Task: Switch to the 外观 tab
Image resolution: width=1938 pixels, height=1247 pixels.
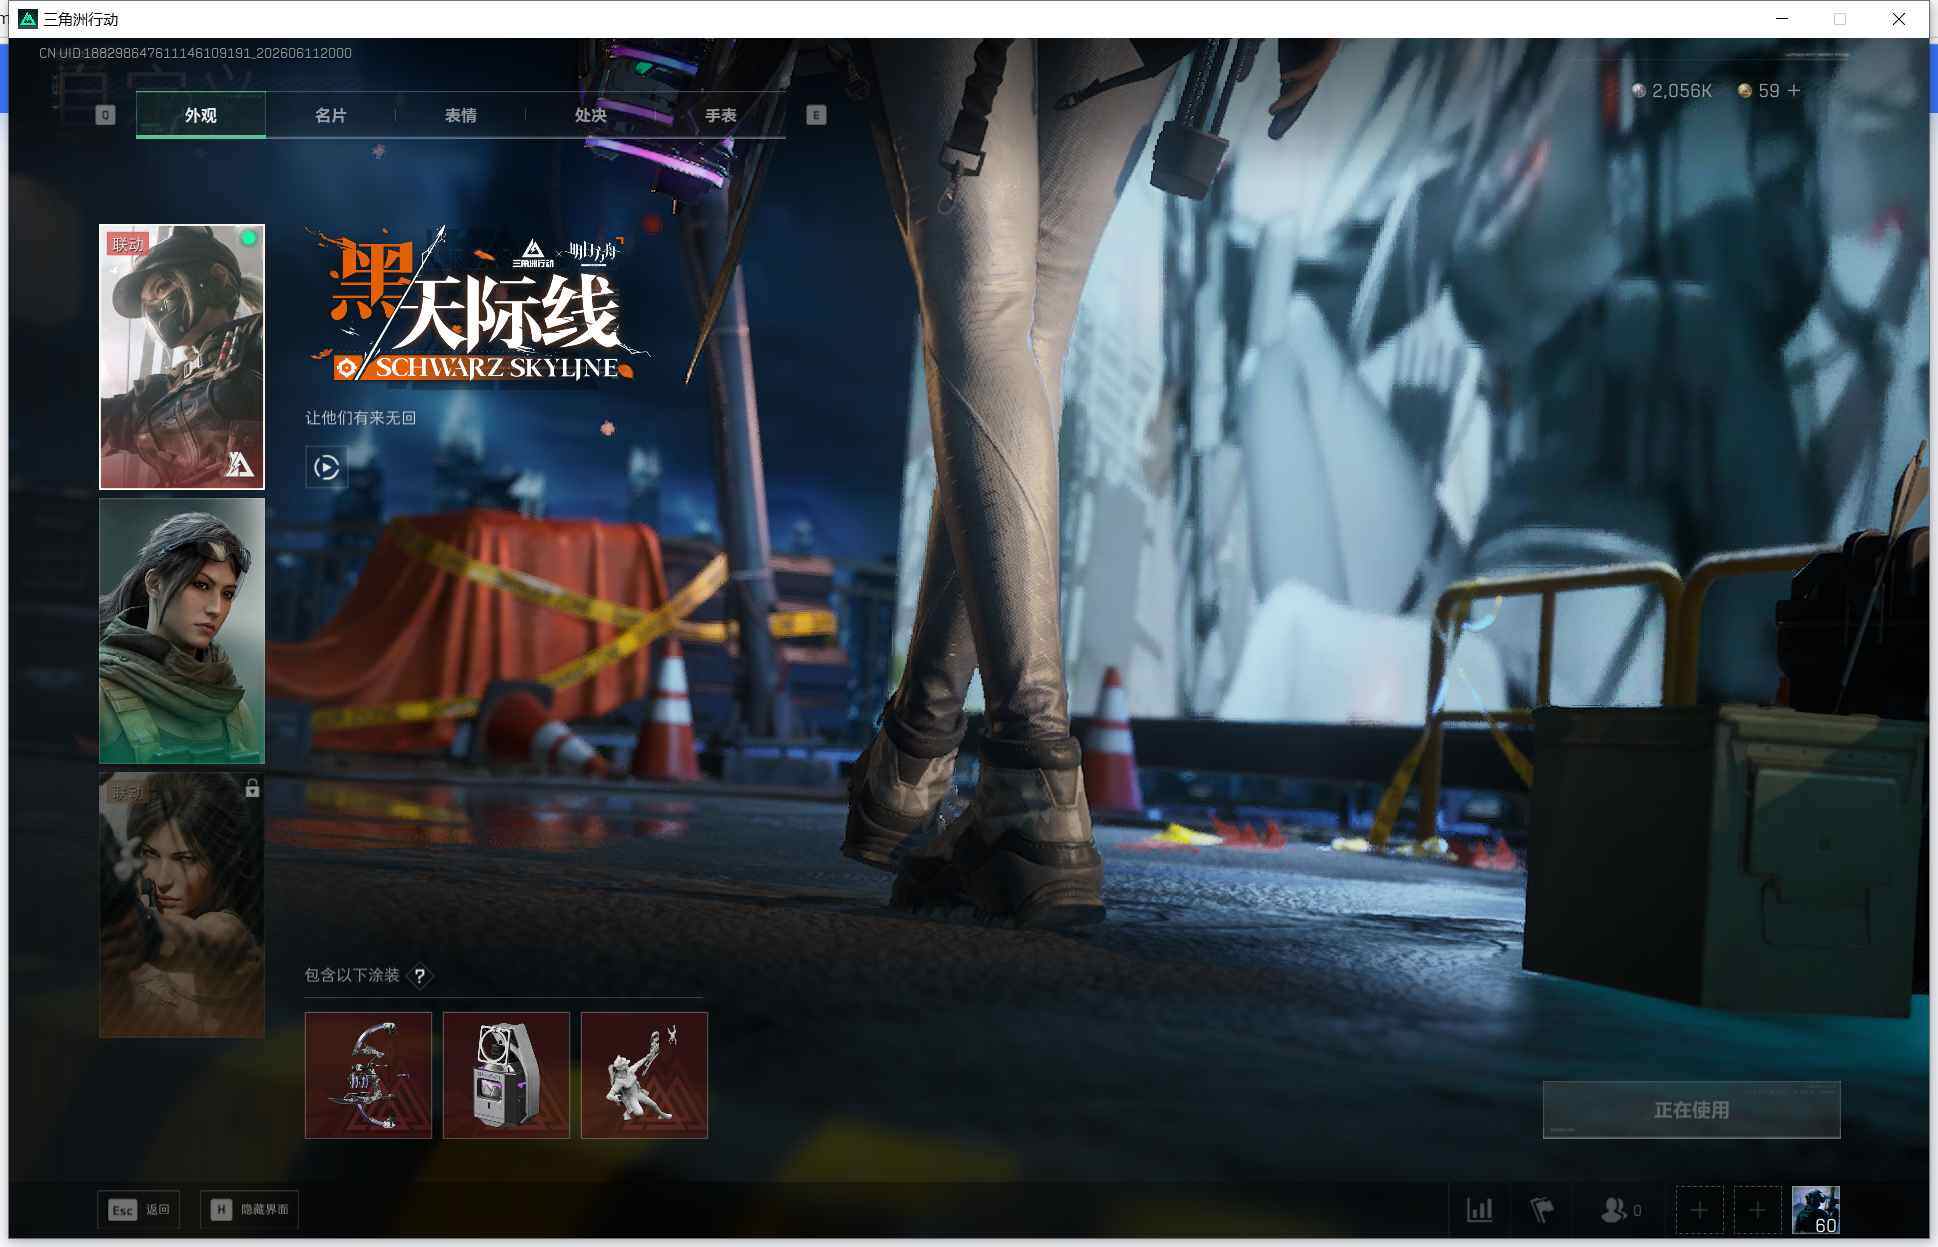Action: (x=201, y=115)
